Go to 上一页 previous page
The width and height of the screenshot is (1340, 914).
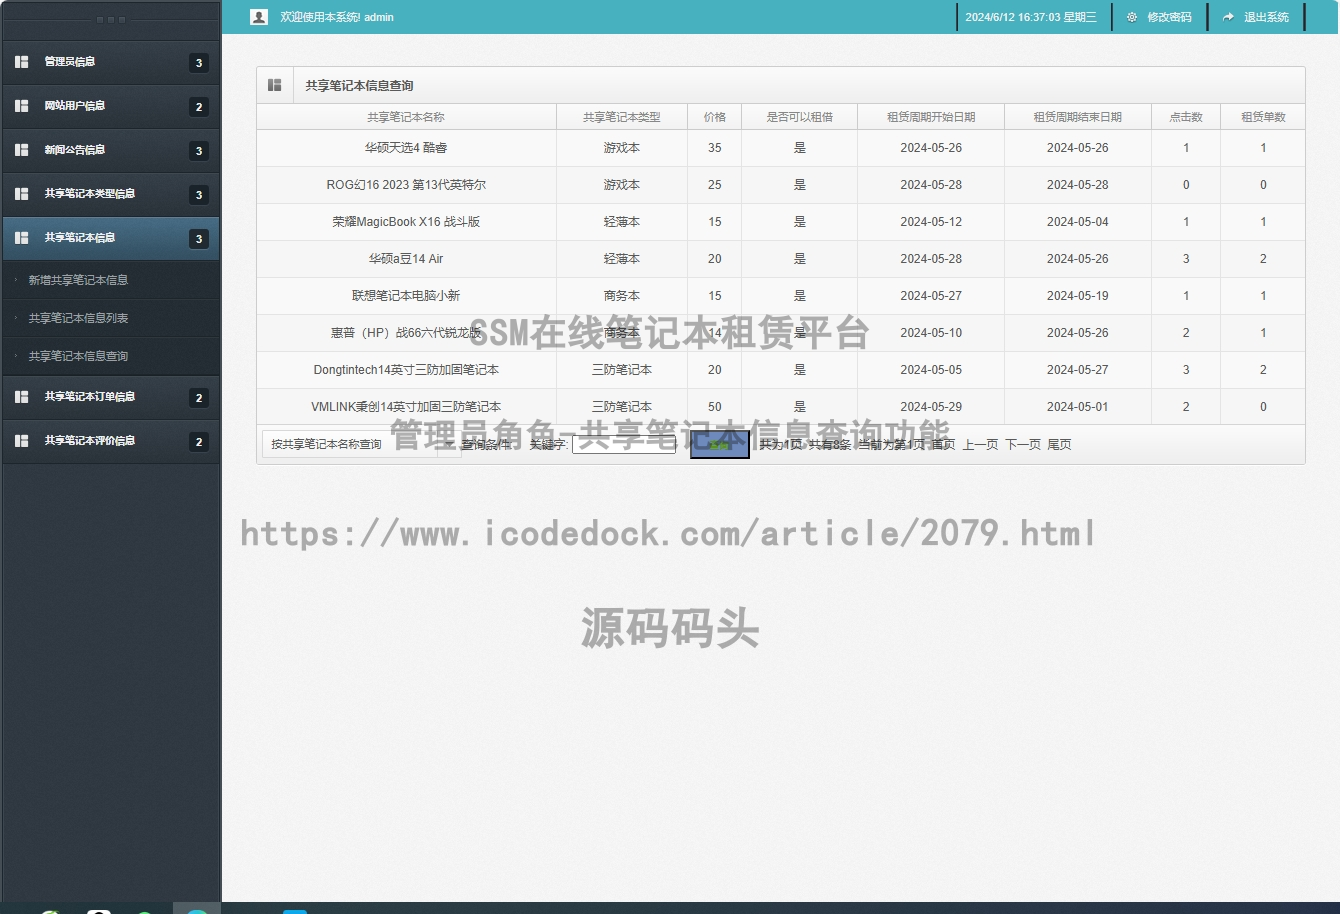(x=980, y=445)
